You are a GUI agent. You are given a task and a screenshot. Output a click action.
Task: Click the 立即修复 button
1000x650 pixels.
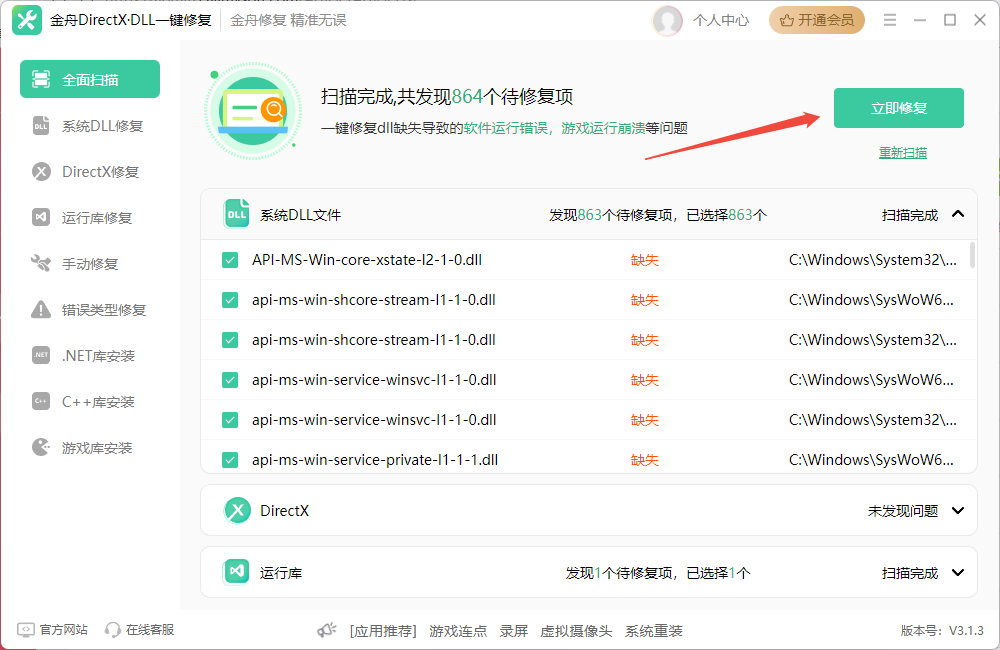pyautogui.click(x=899, y=108)
